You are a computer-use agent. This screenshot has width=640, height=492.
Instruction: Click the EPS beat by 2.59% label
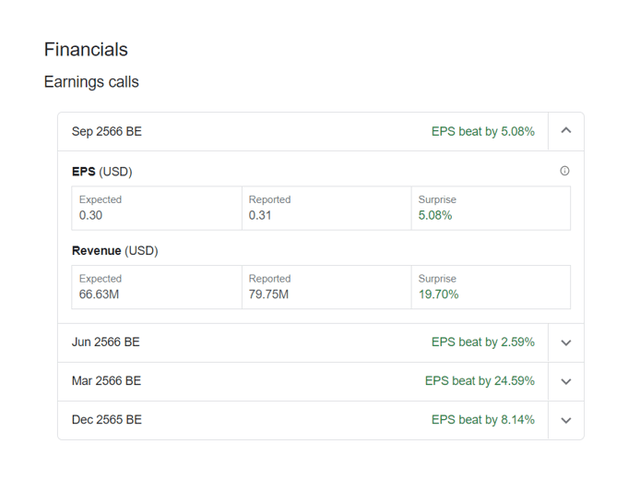tap(483, 342)
